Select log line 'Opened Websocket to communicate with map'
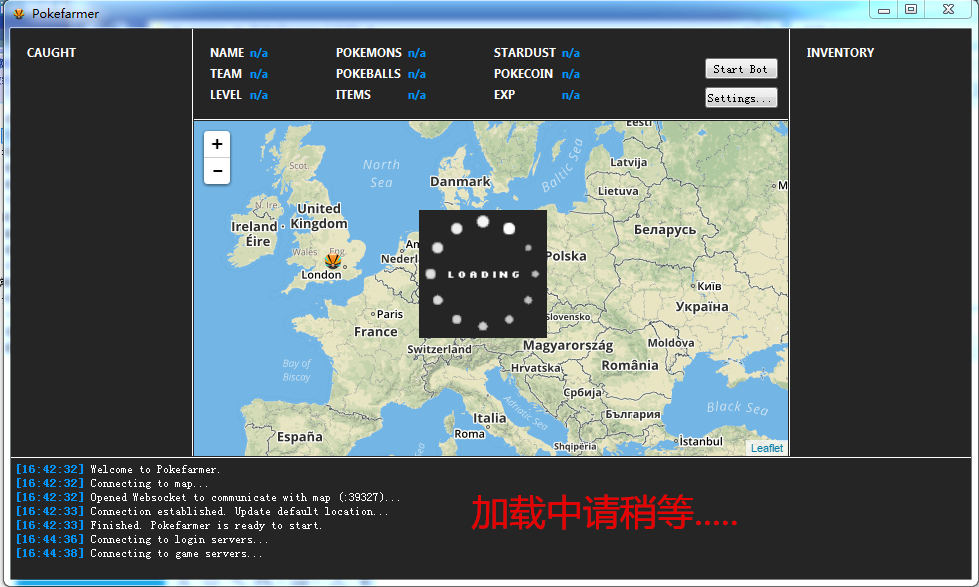 pyautogui.click(x=245, y=498)
